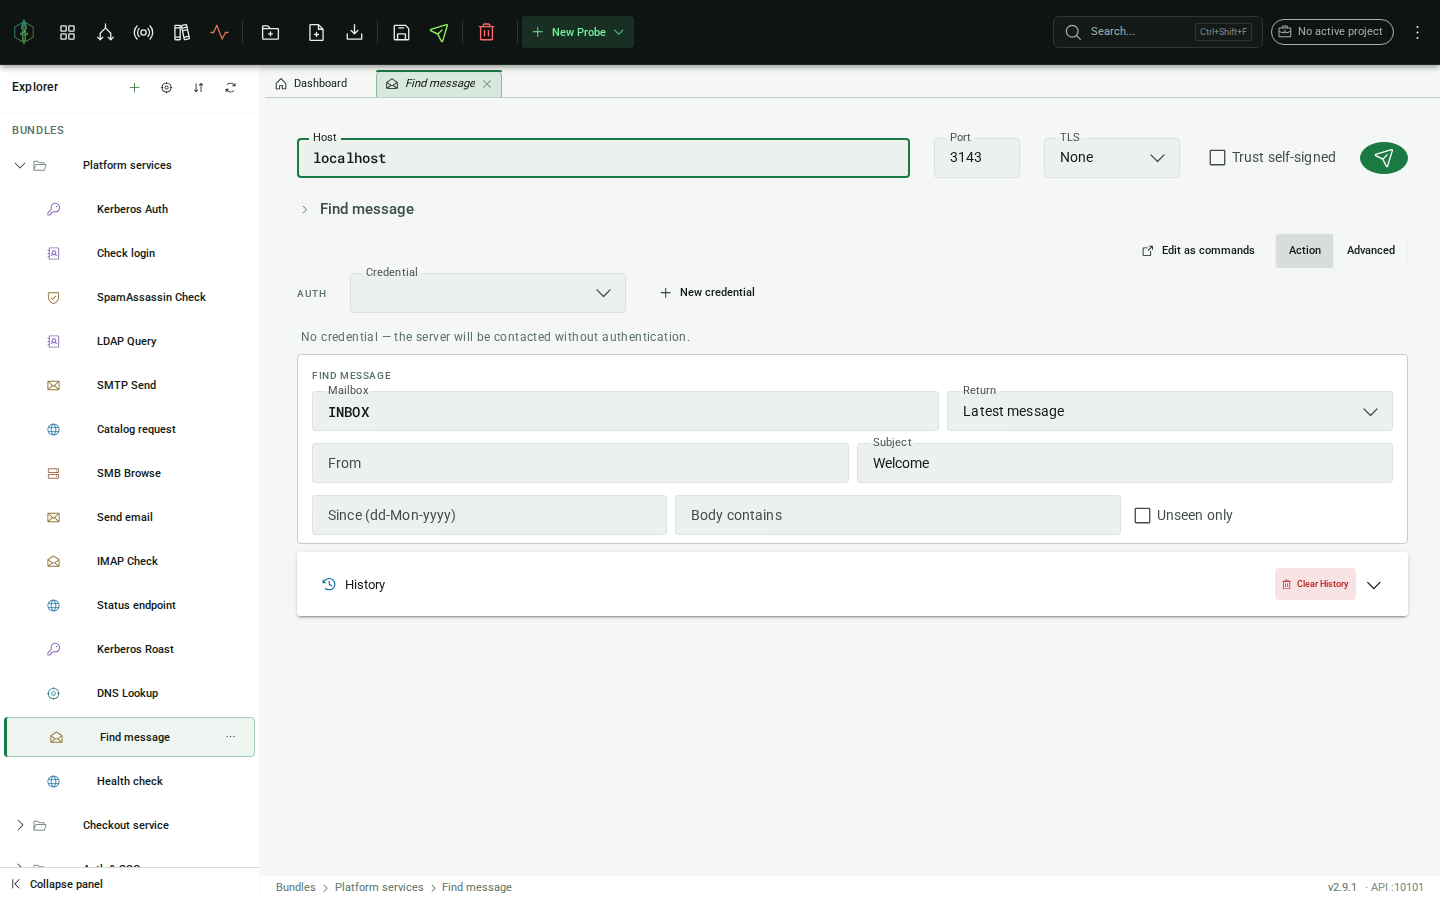The image size is (1440, 900).
Task: Click the activity pulse icon in toolbar
Action: (x=220, y=32)
